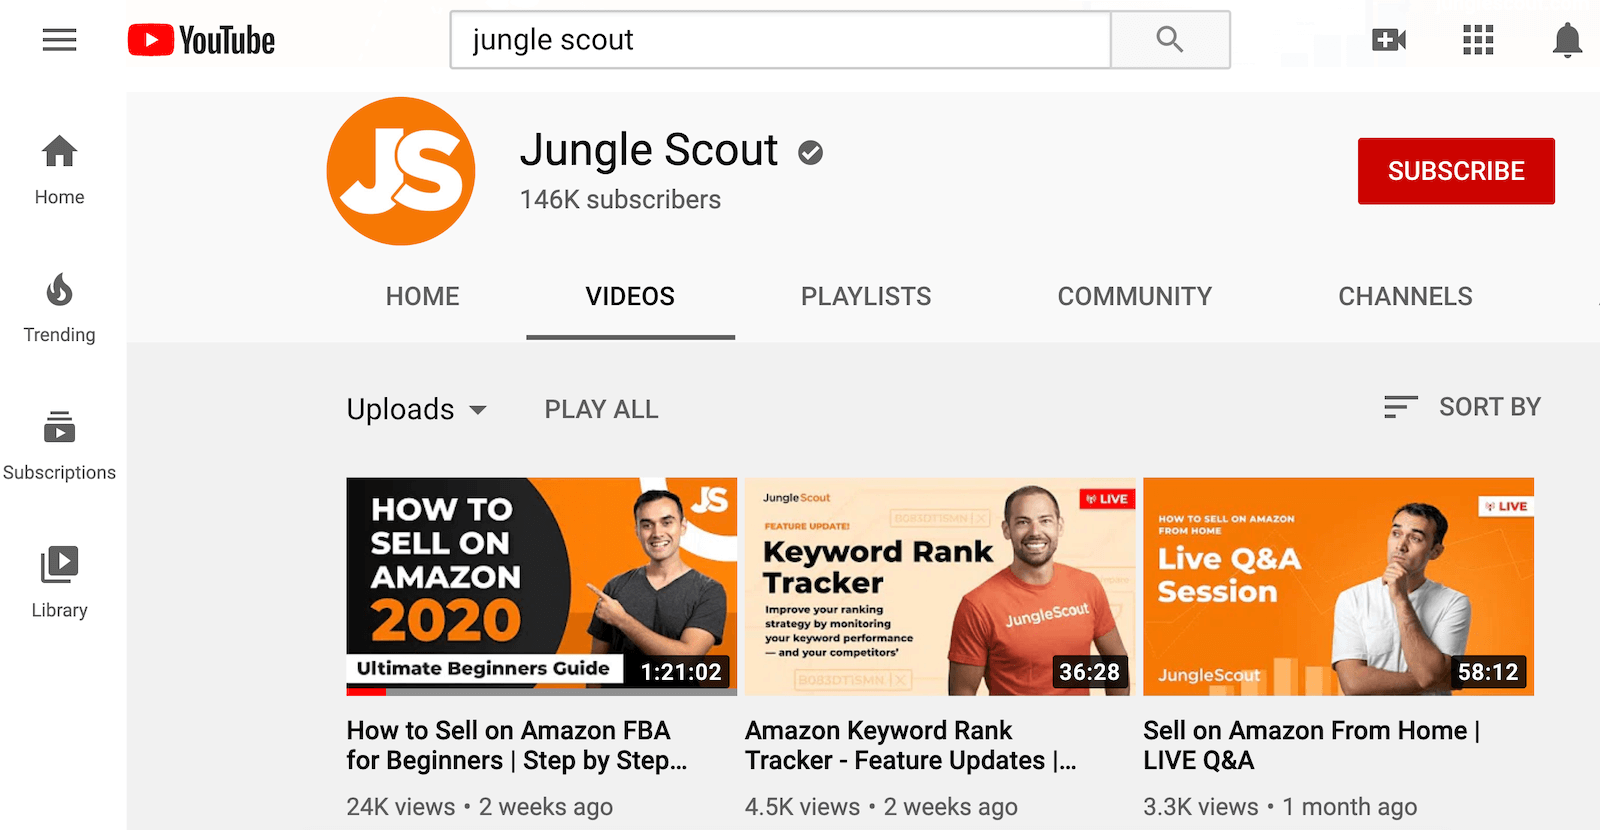1600x830 pixels.
Task: Open the Channels tab
Action: (x=1405, y=296)
